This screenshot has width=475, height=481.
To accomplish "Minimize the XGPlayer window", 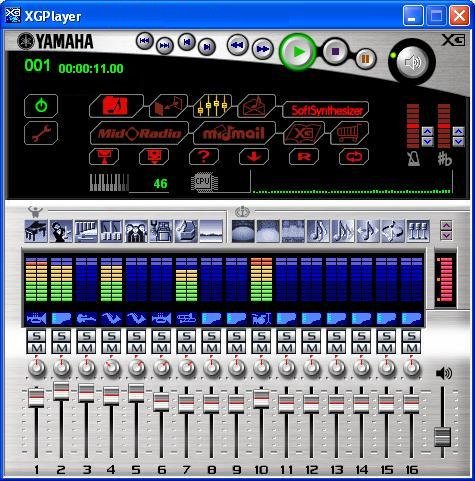I will coord(413,16).
